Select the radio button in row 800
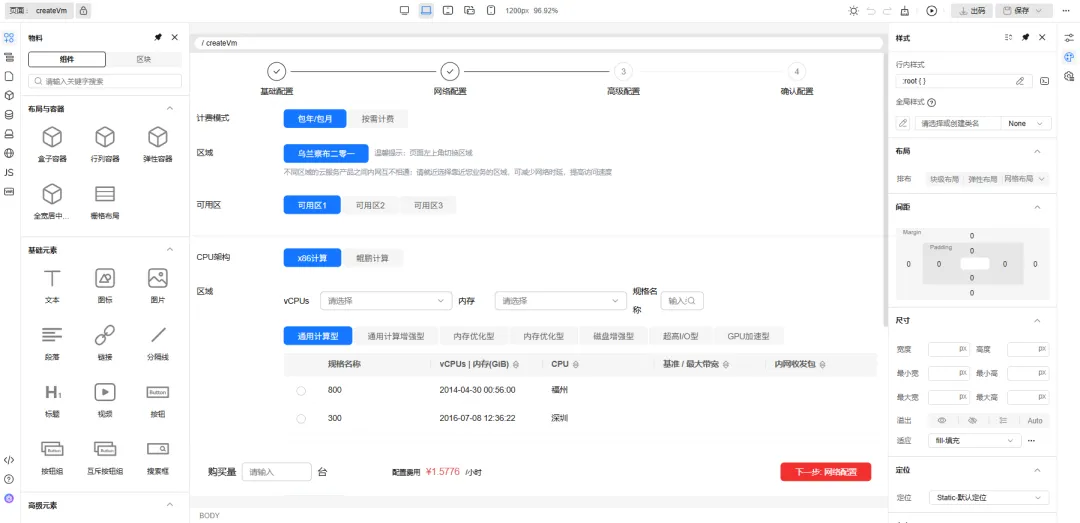Image resolution: width=1080 pixels, height=523 pixels. click(301, 391)
